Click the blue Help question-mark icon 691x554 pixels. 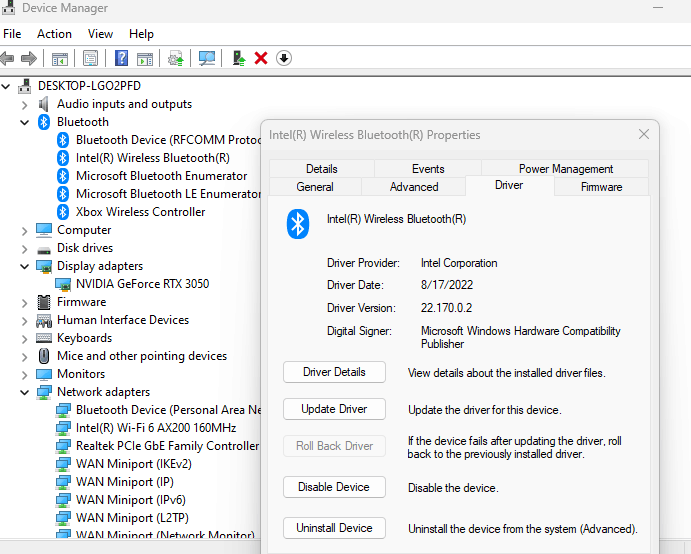click(x=121, y=58)
